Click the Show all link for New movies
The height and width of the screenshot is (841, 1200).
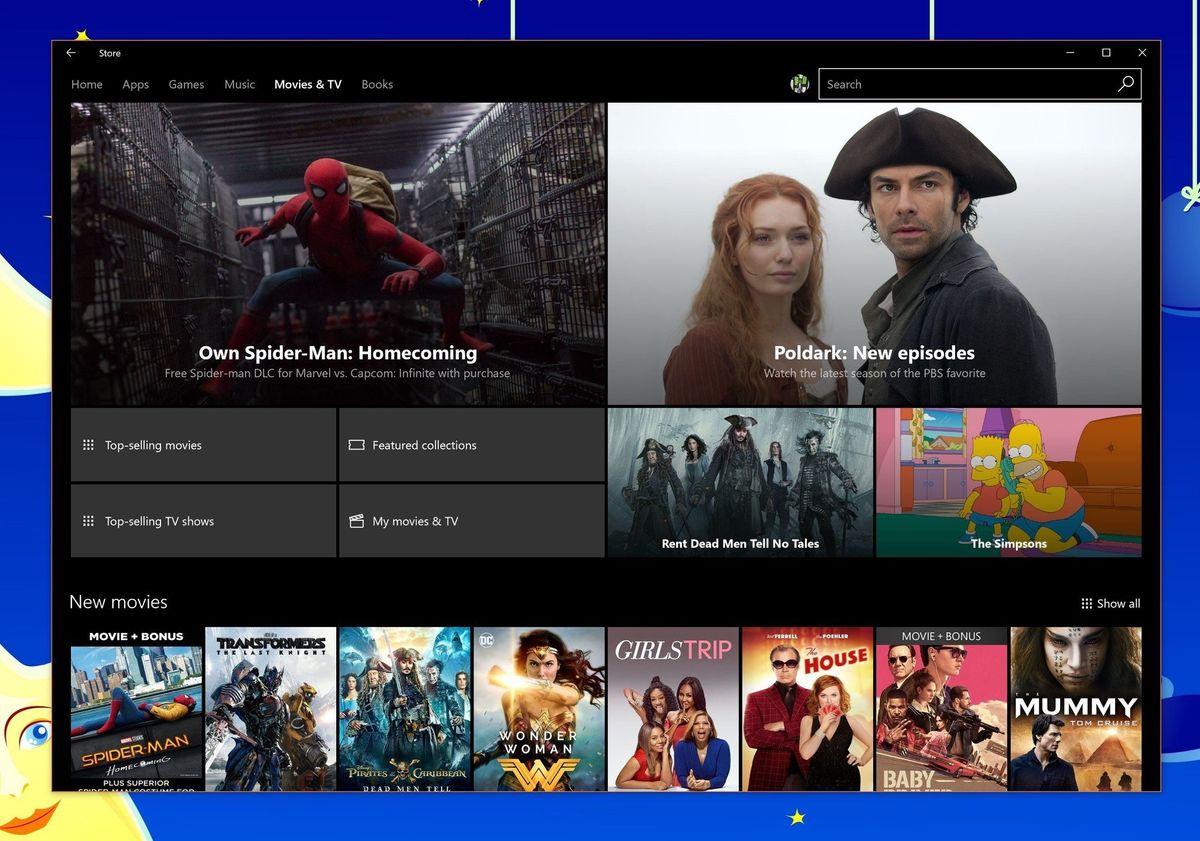pyautogui.click(x=1117, y=603)
